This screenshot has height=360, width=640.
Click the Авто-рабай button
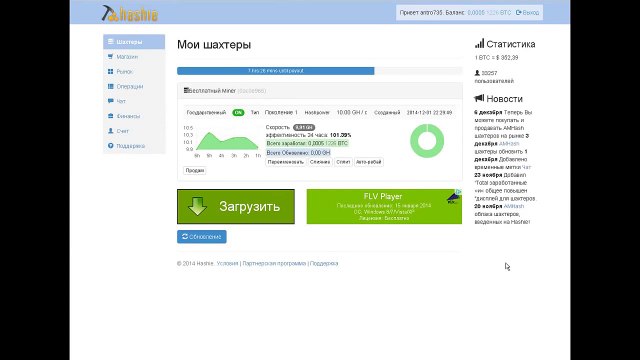click(369, 162)
